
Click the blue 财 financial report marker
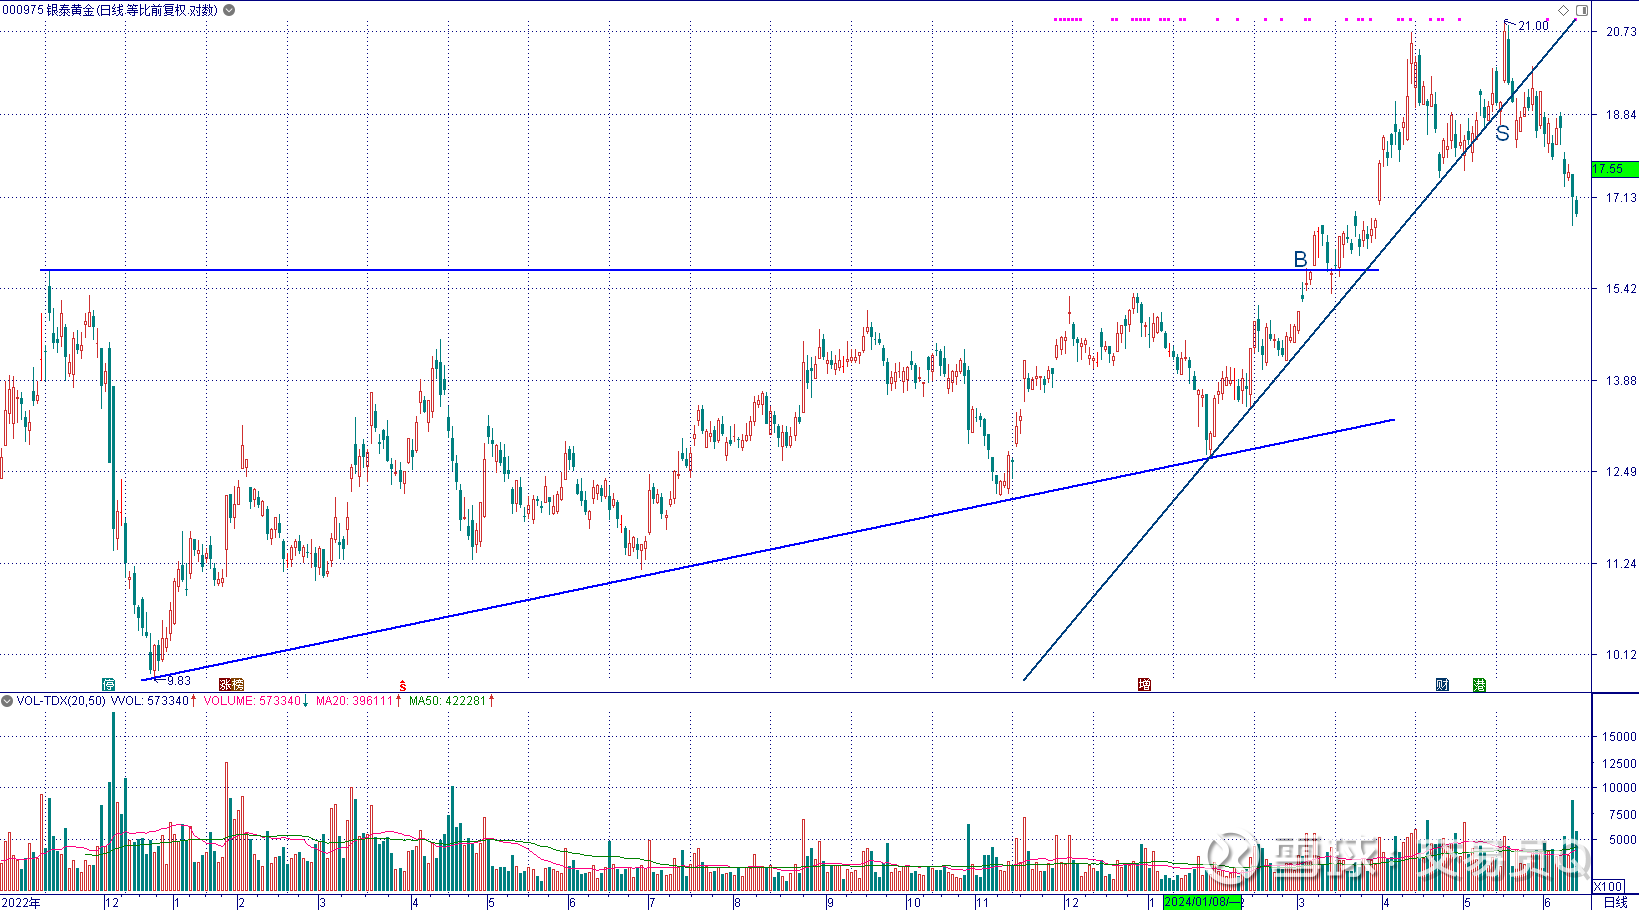pyautogui.click(x=1442, y=684)
